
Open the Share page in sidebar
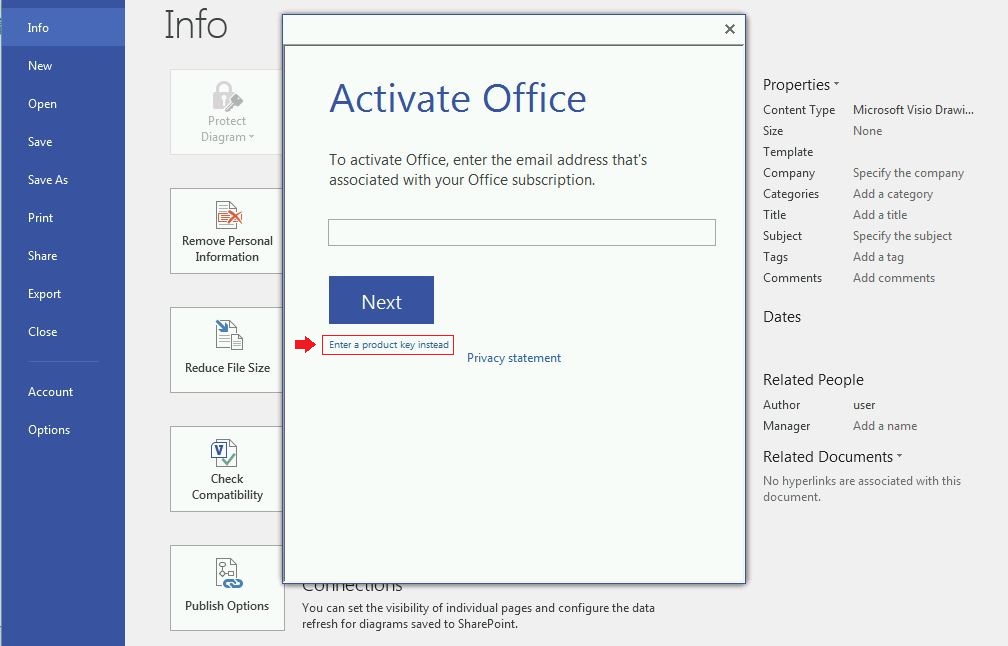coord(62,255)
